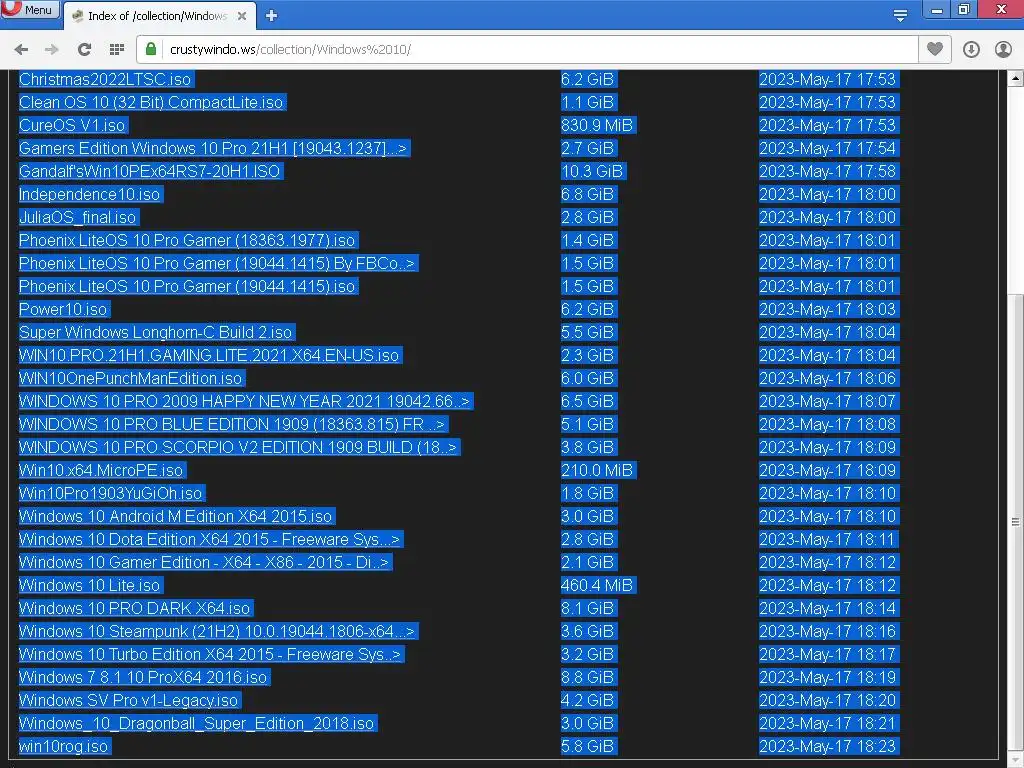This screenshot has width=1024, height=768.
Task: Open WIN10OnePunchManEdition.iso link
Action: tap(131, 378)
